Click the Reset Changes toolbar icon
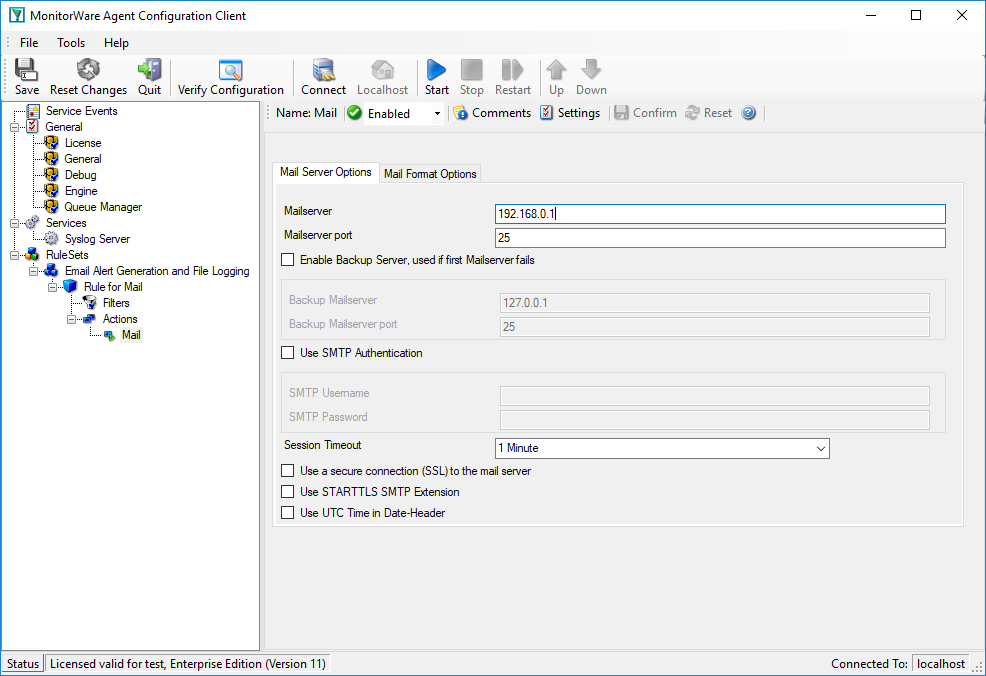Viewport: 986px width, 676px height. pyautogui.click(x=88, y=70)
